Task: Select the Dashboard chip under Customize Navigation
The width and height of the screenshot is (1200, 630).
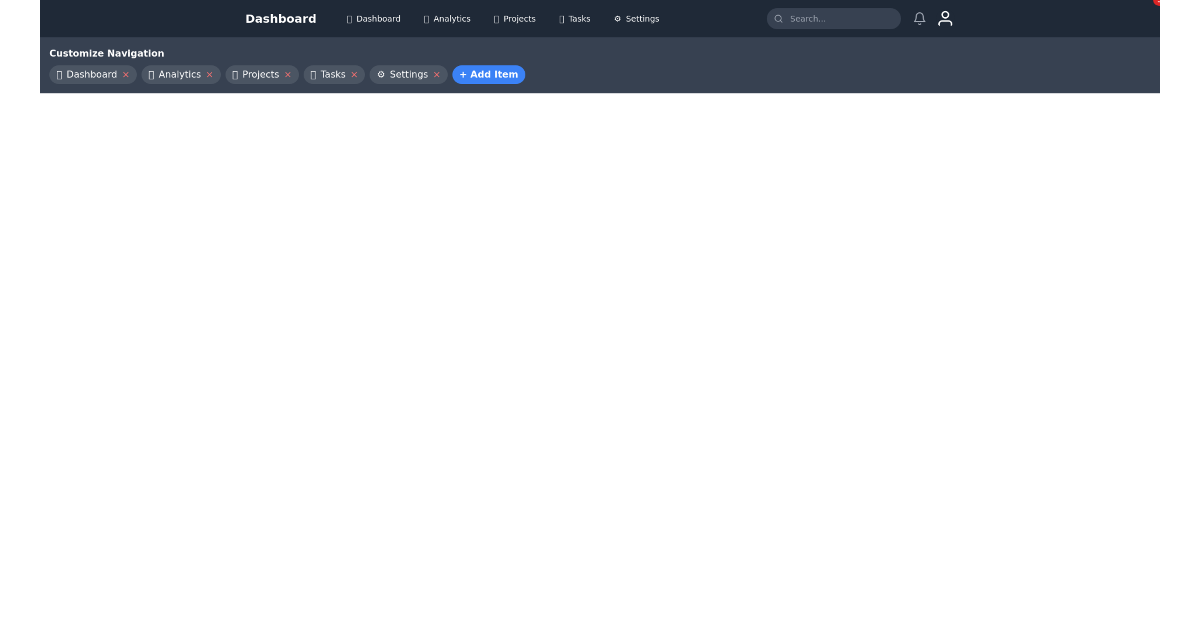Action: click(88, 74)
